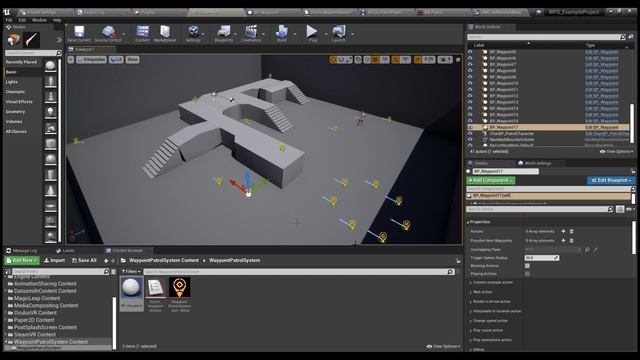Click the Content Browser history forward arrow
The height and width of the screenshot is (360, 640).
pyautogui.click(x=113, y=260)
